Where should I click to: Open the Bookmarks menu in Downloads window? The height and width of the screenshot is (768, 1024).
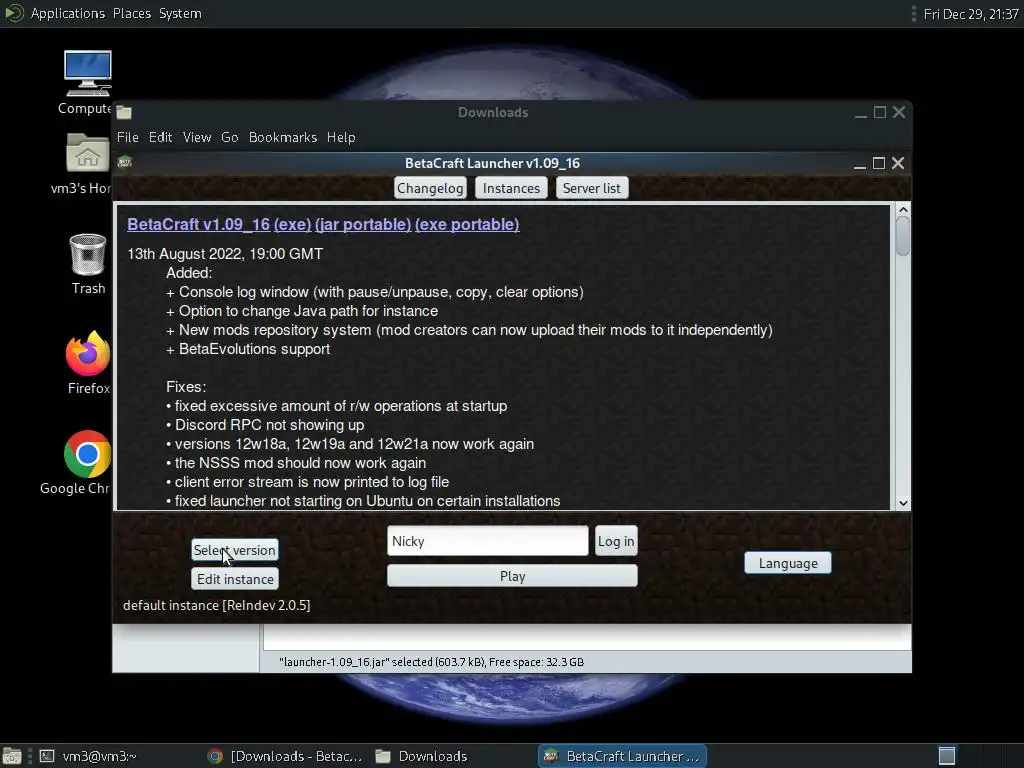pyautogui.click(x=283, y=137)
